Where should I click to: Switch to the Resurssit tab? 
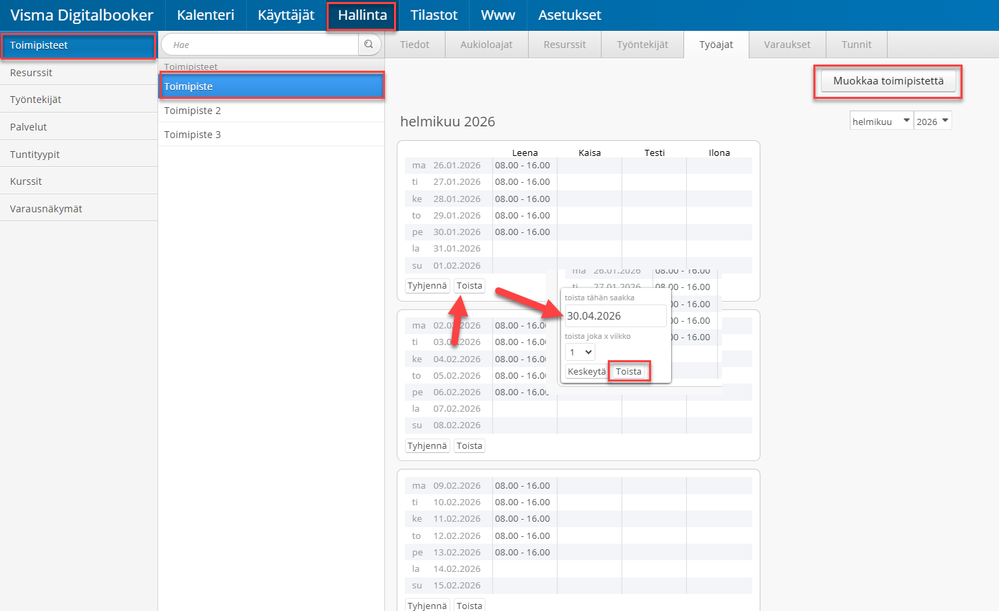[x=564, y=45]
